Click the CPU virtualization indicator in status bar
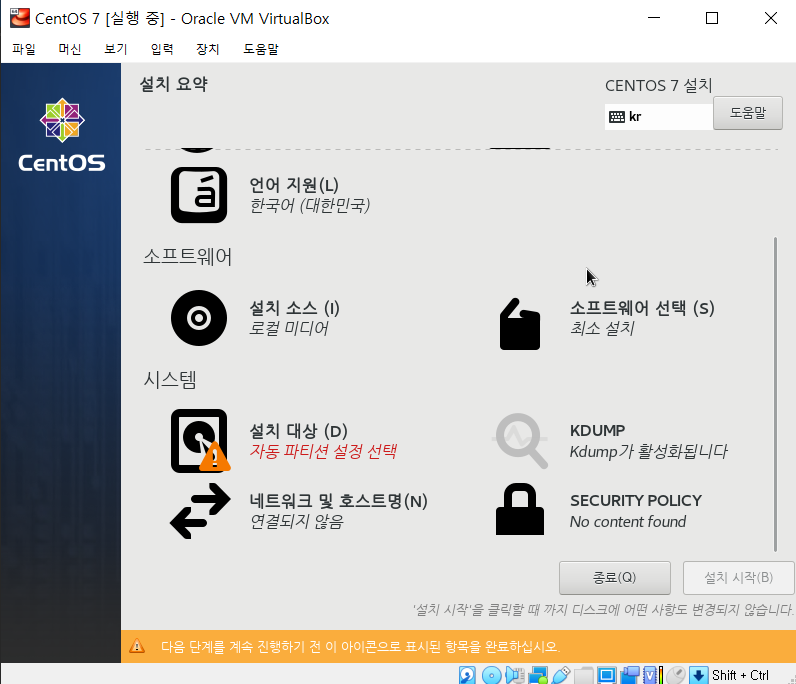Image resolution: width=796 pixels, height=684 pixels. pyautogui.click(x=653, y=675)
